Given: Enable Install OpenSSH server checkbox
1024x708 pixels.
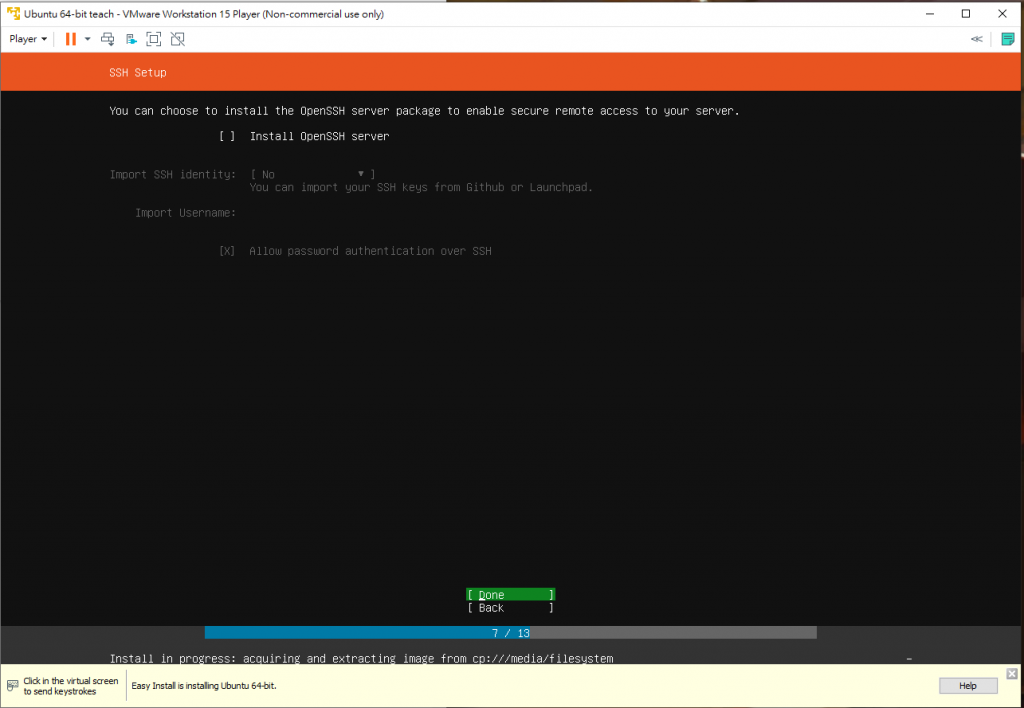Looking at the screenshot, I should point(227,136).
